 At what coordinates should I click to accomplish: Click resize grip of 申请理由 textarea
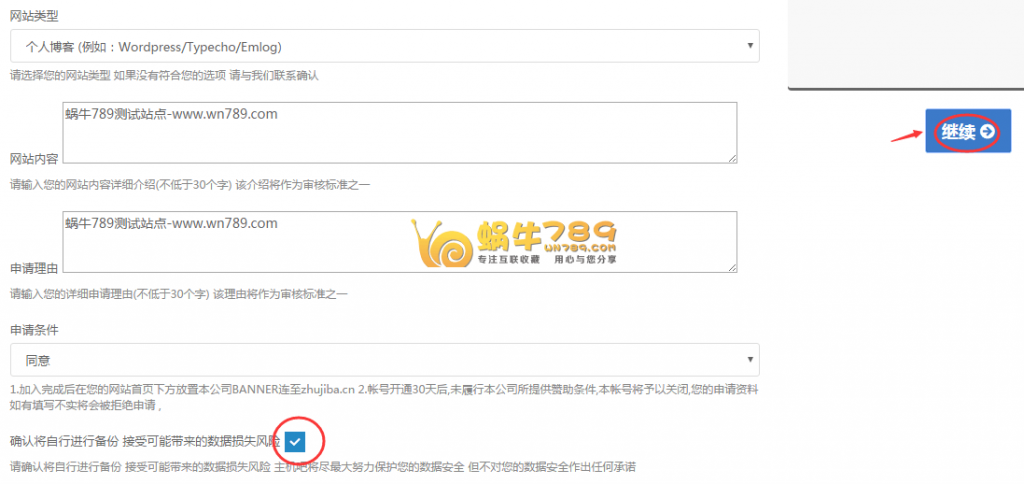coord(732,267)
